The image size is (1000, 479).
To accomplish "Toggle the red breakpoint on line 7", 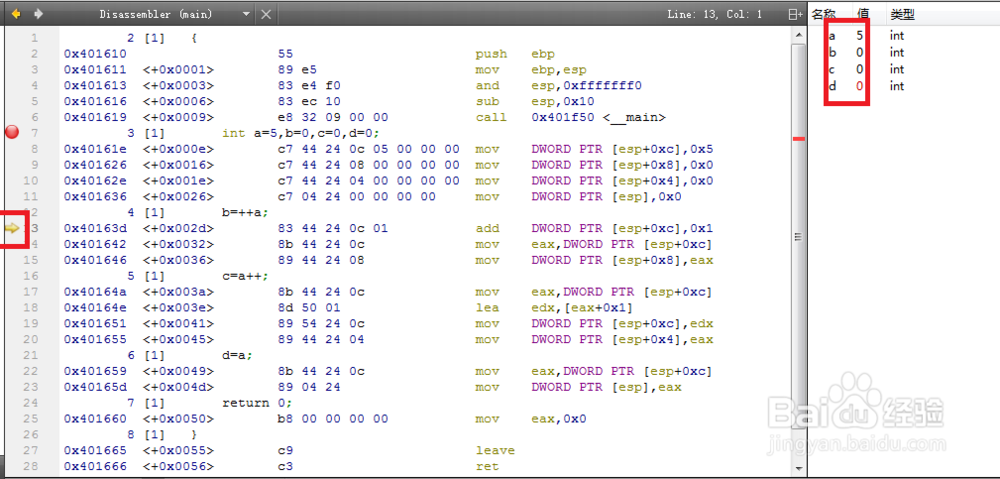I will pos(12,133).
